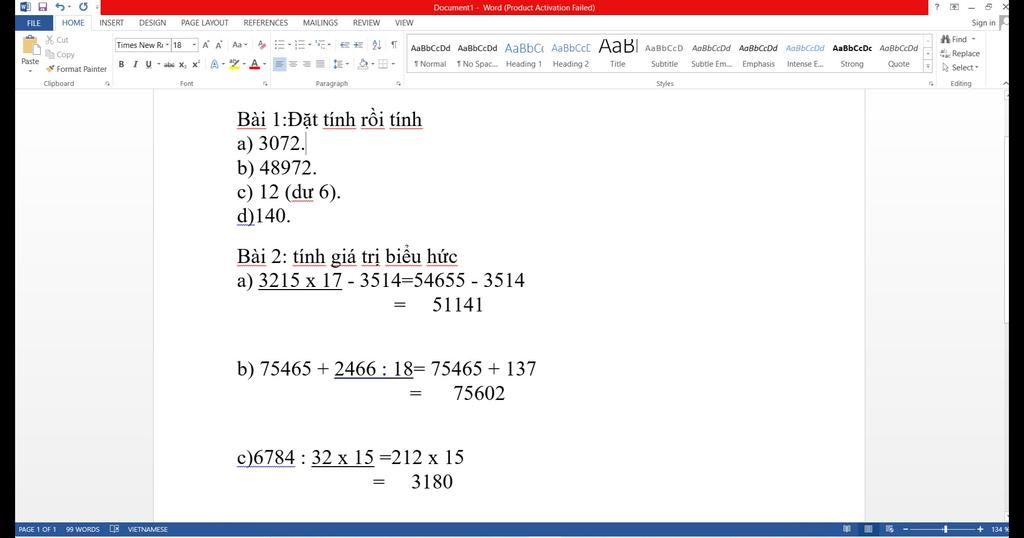1024x538 pixels.
Task: Align text left
Action: tap(280, 64)
